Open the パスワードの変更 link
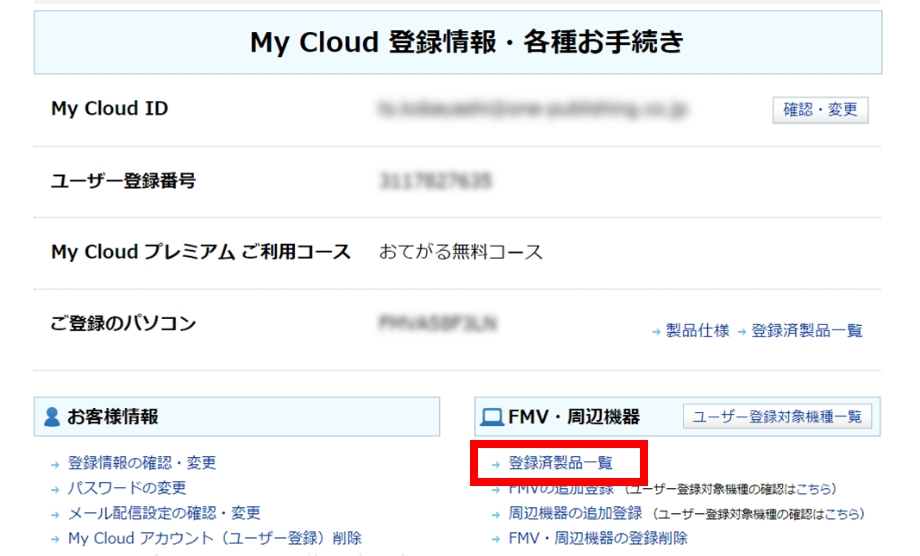 (127, 488)
